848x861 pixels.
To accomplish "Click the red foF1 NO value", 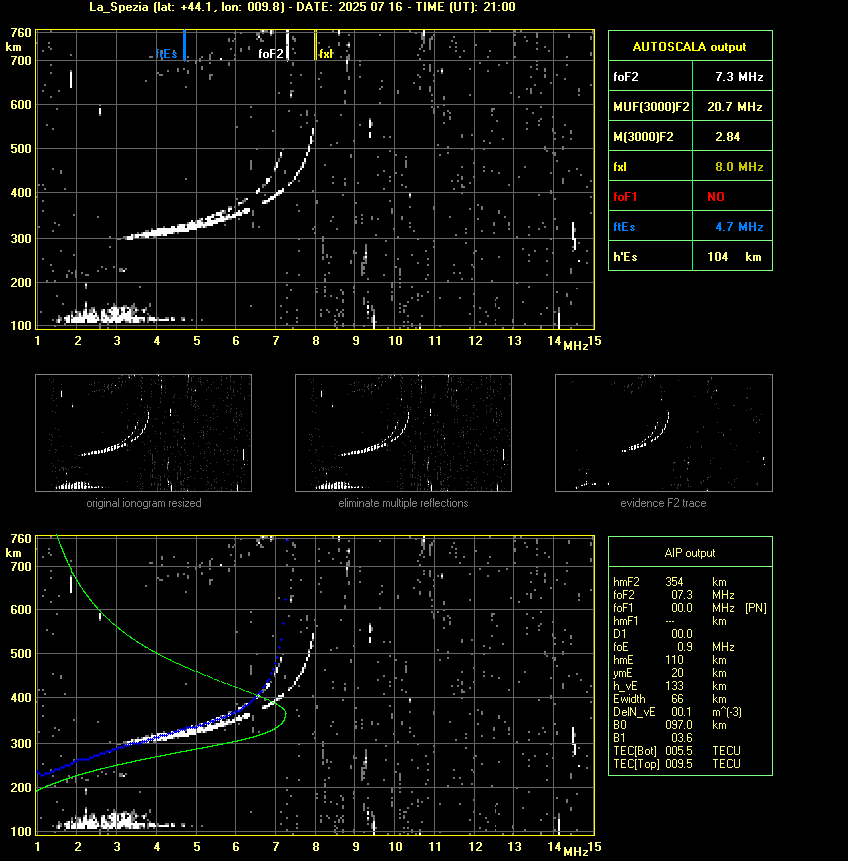I will click(x=716, y=197).
